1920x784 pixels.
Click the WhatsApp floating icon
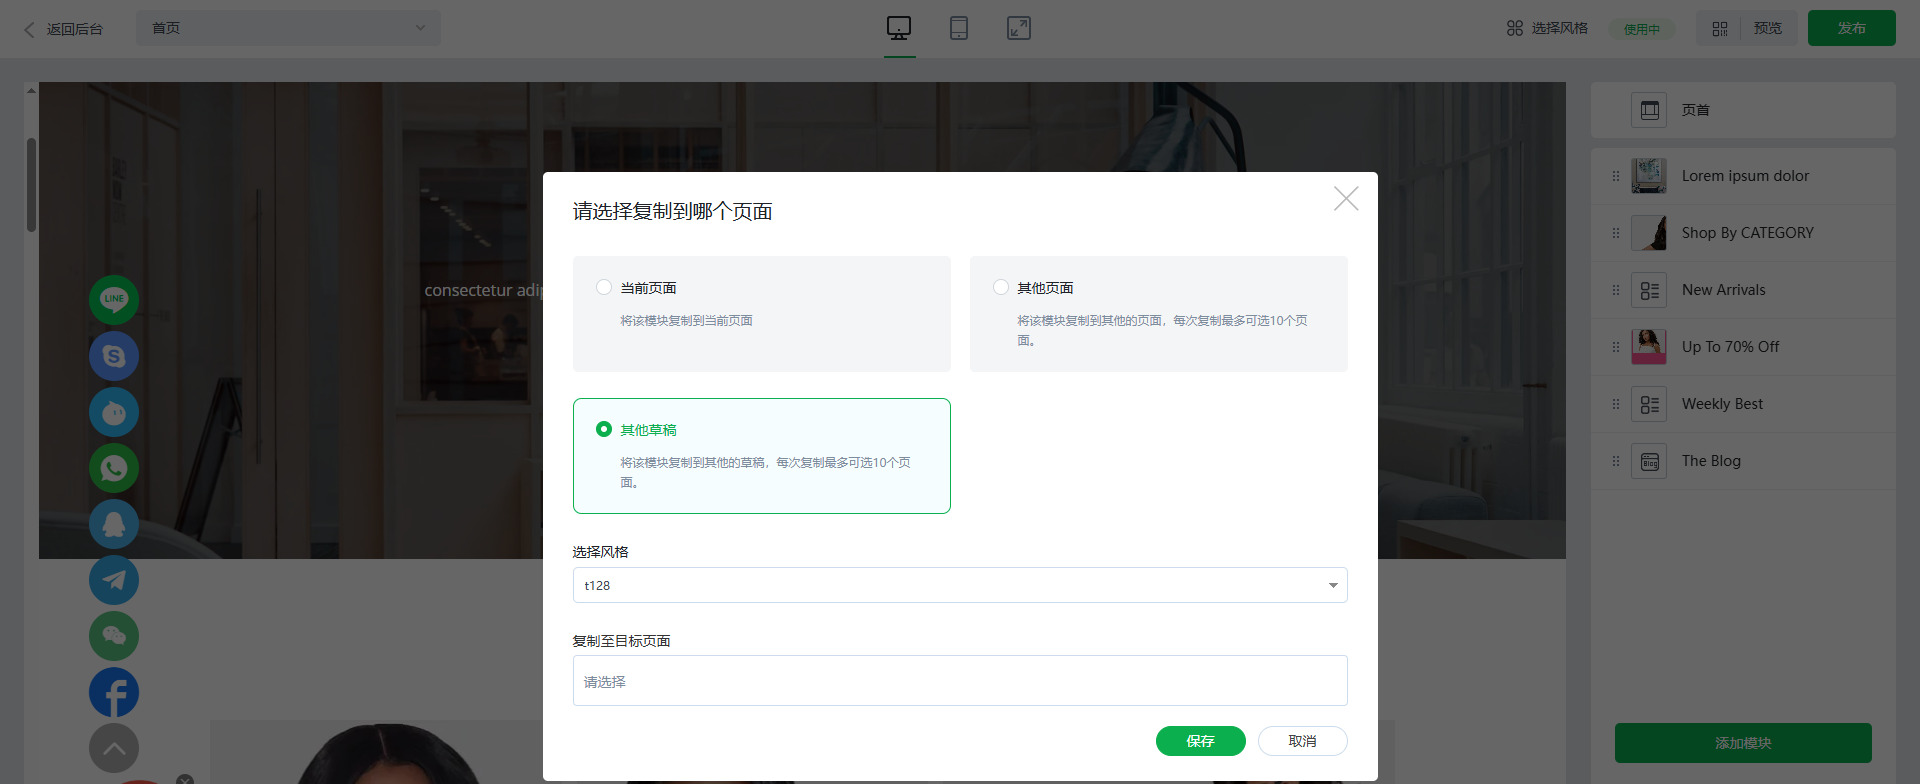(x=114, y=468)
